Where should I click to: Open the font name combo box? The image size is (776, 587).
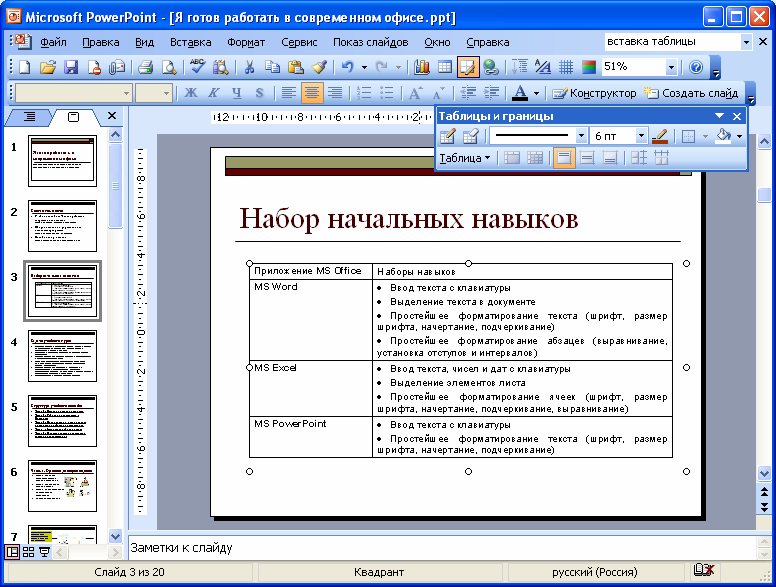pyautogui.click(x=74, y=93)
